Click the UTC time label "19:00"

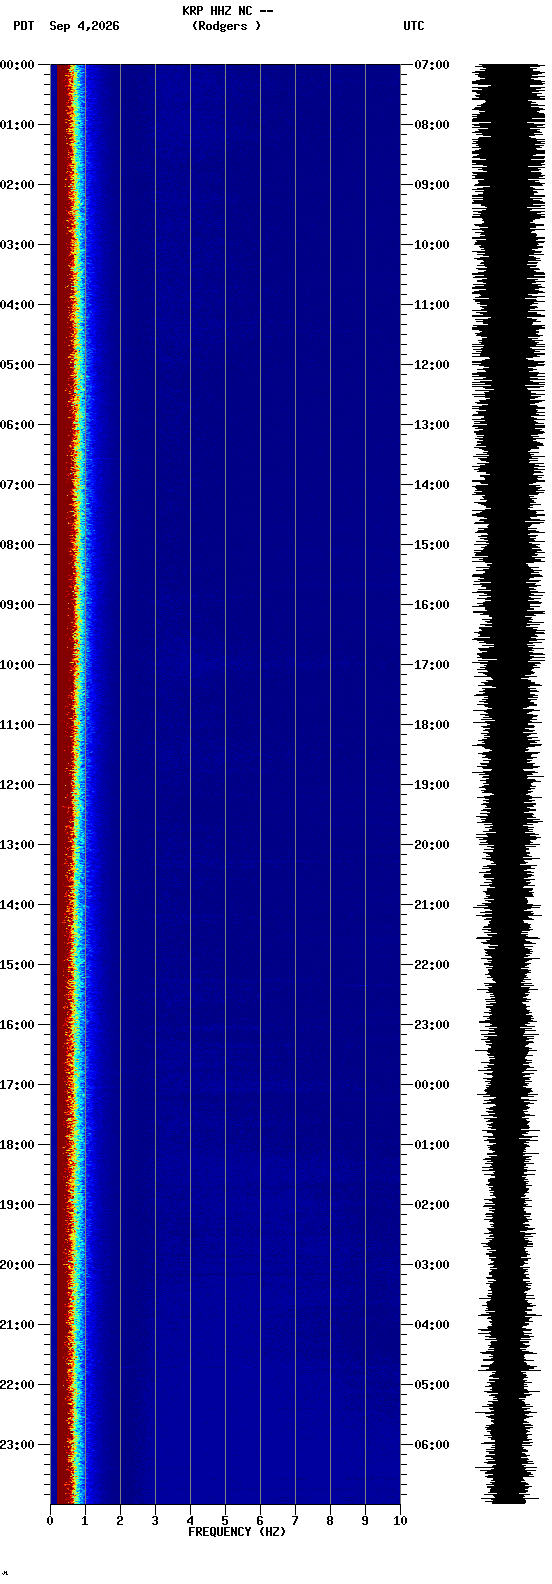tap(432, 785)
